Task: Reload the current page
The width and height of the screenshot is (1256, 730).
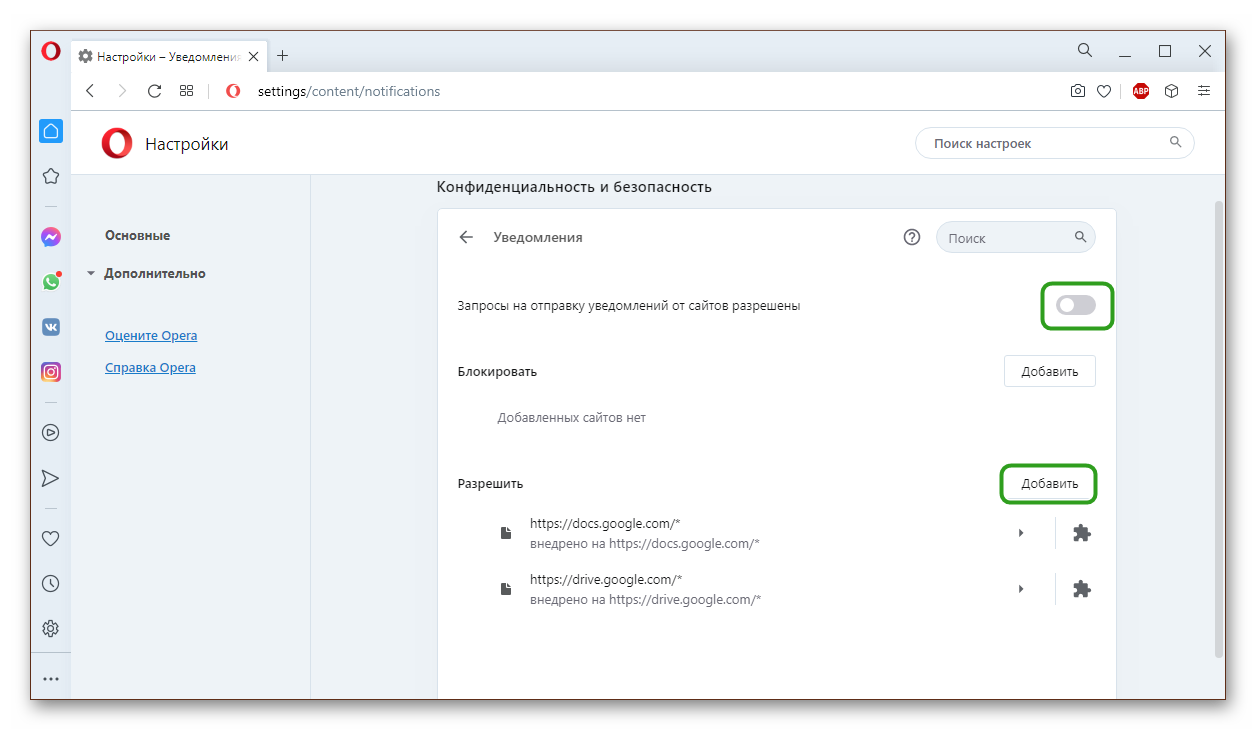Action: click(154, 91)
